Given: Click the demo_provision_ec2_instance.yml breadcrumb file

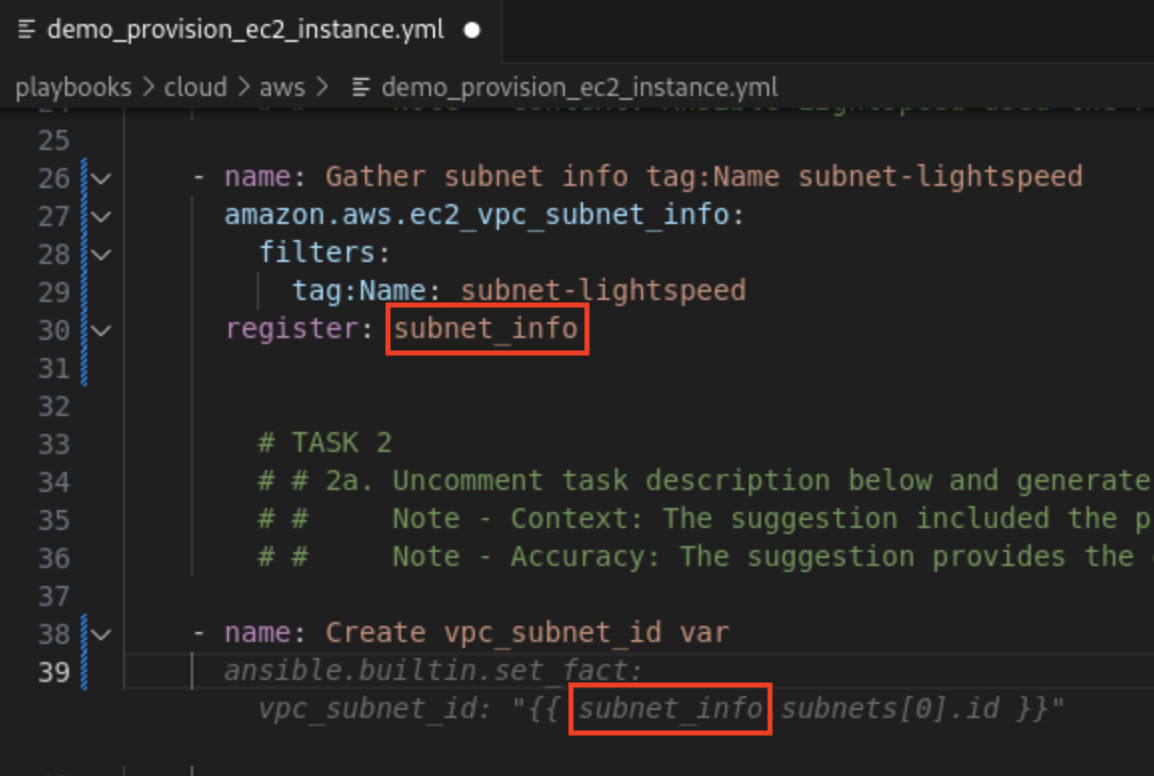Looking at the screenshot, I should [579, 88].
